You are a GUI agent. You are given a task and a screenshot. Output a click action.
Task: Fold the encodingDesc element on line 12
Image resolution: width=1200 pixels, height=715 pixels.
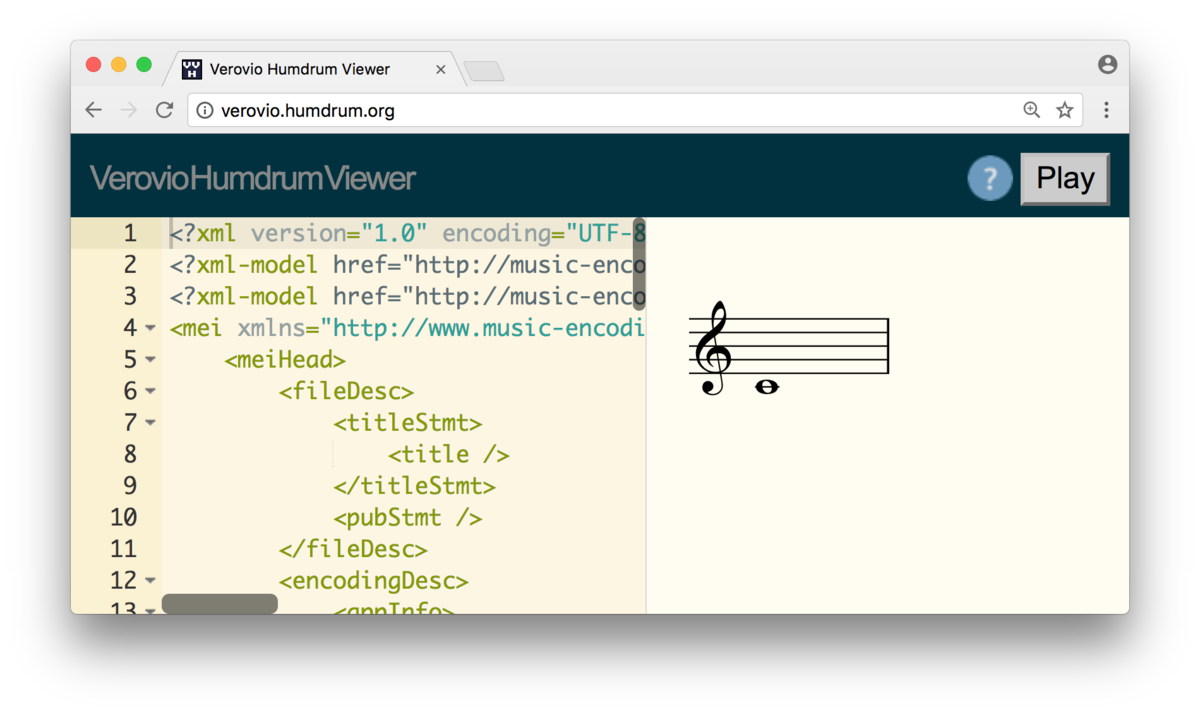[150, 581]
